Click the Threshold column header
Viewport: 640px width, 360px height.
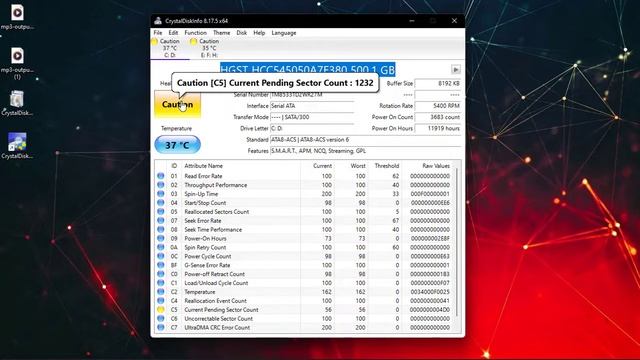pyautogui.click(x=387, y=166)
